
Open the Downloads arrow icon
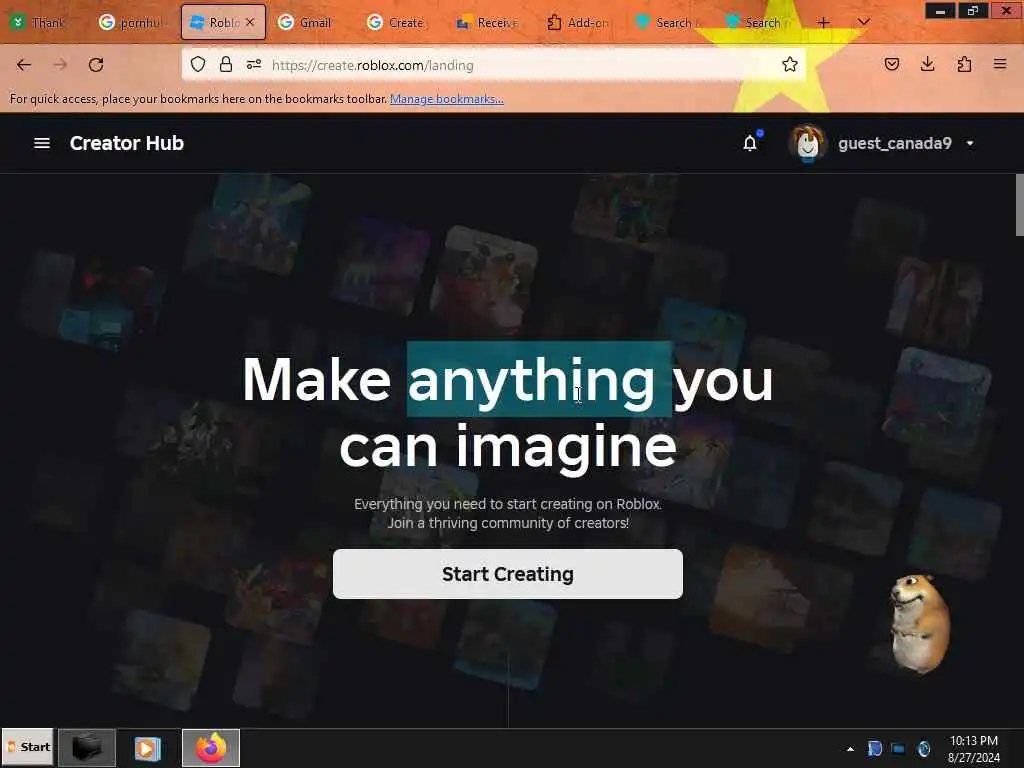point(927,64)
